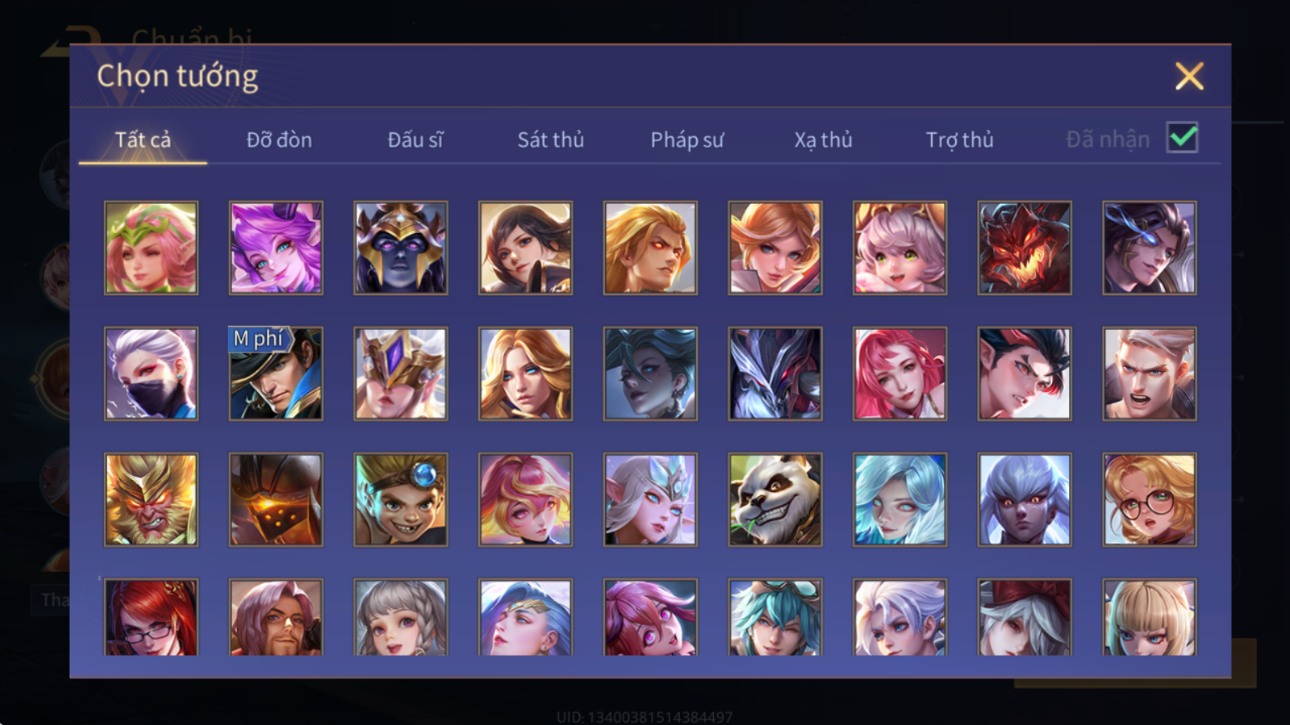Close the 'Chọn tướng' dialog
Screen dimensions: 1290x725
(1189, 76)
